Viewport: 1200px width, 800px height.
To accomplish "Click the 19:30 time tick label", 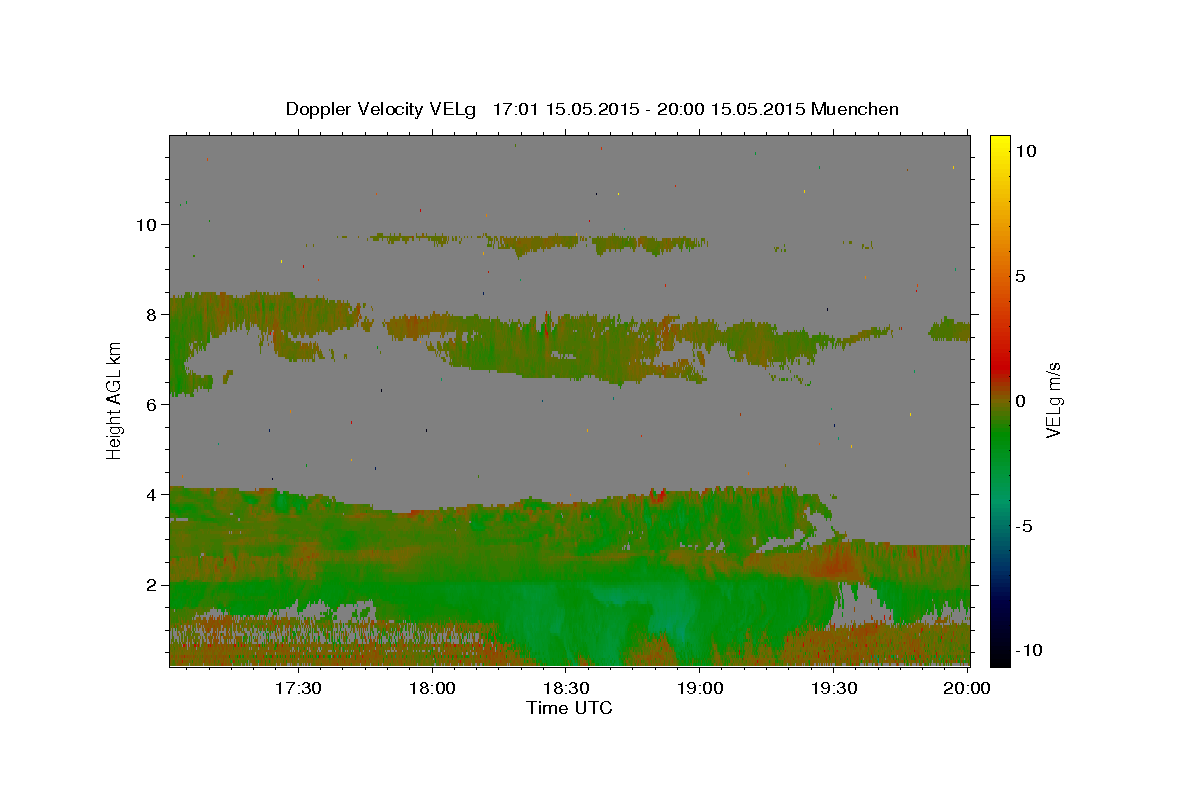I will pyautogui.click(x=834, y=688).
